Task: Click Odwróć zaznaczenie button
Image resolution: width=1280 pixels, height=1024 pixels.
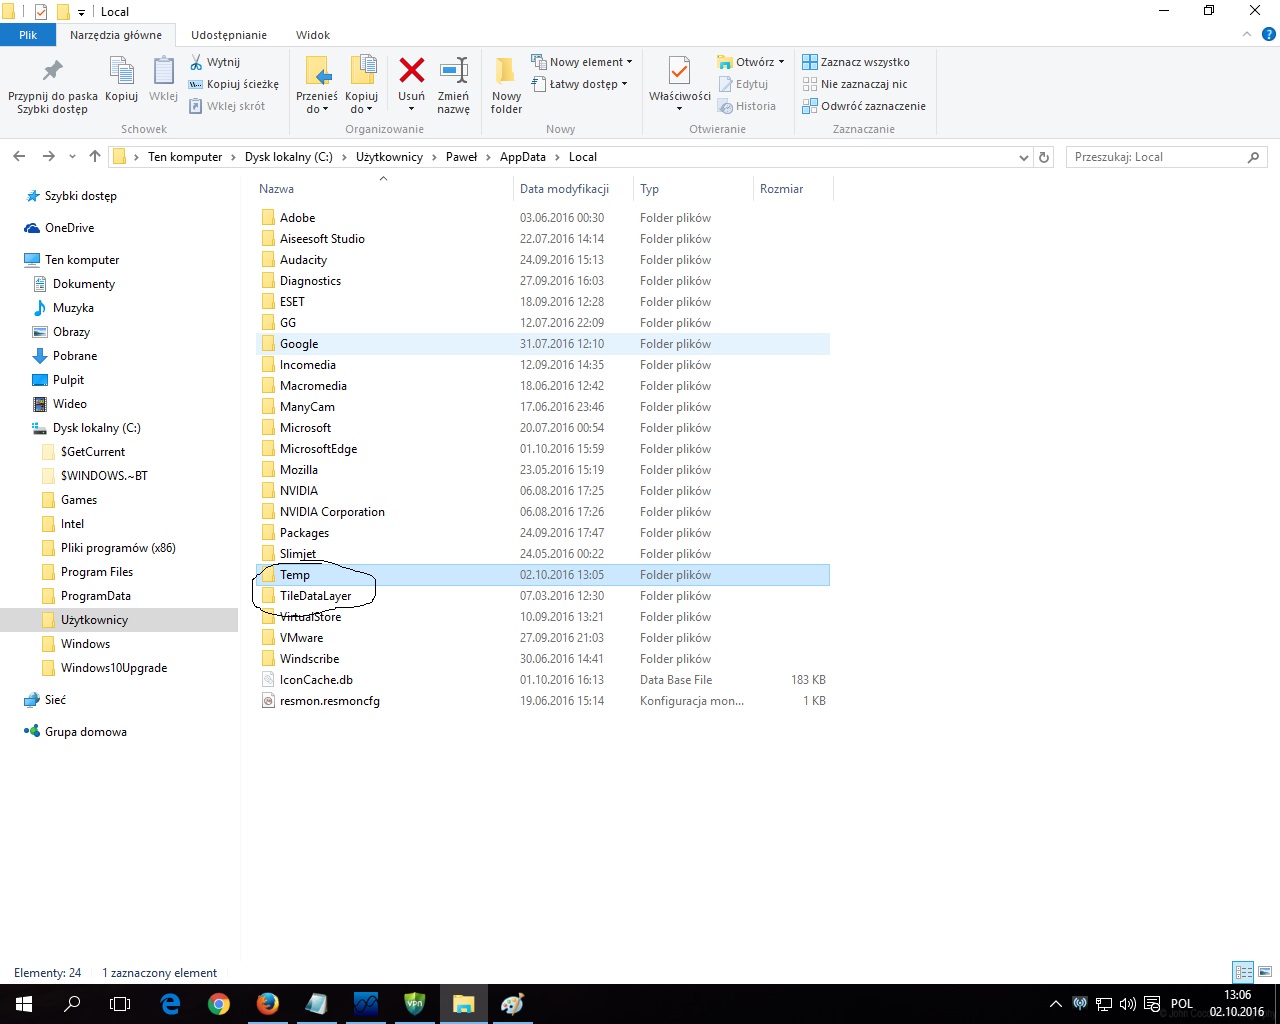Action: [864, 106]
